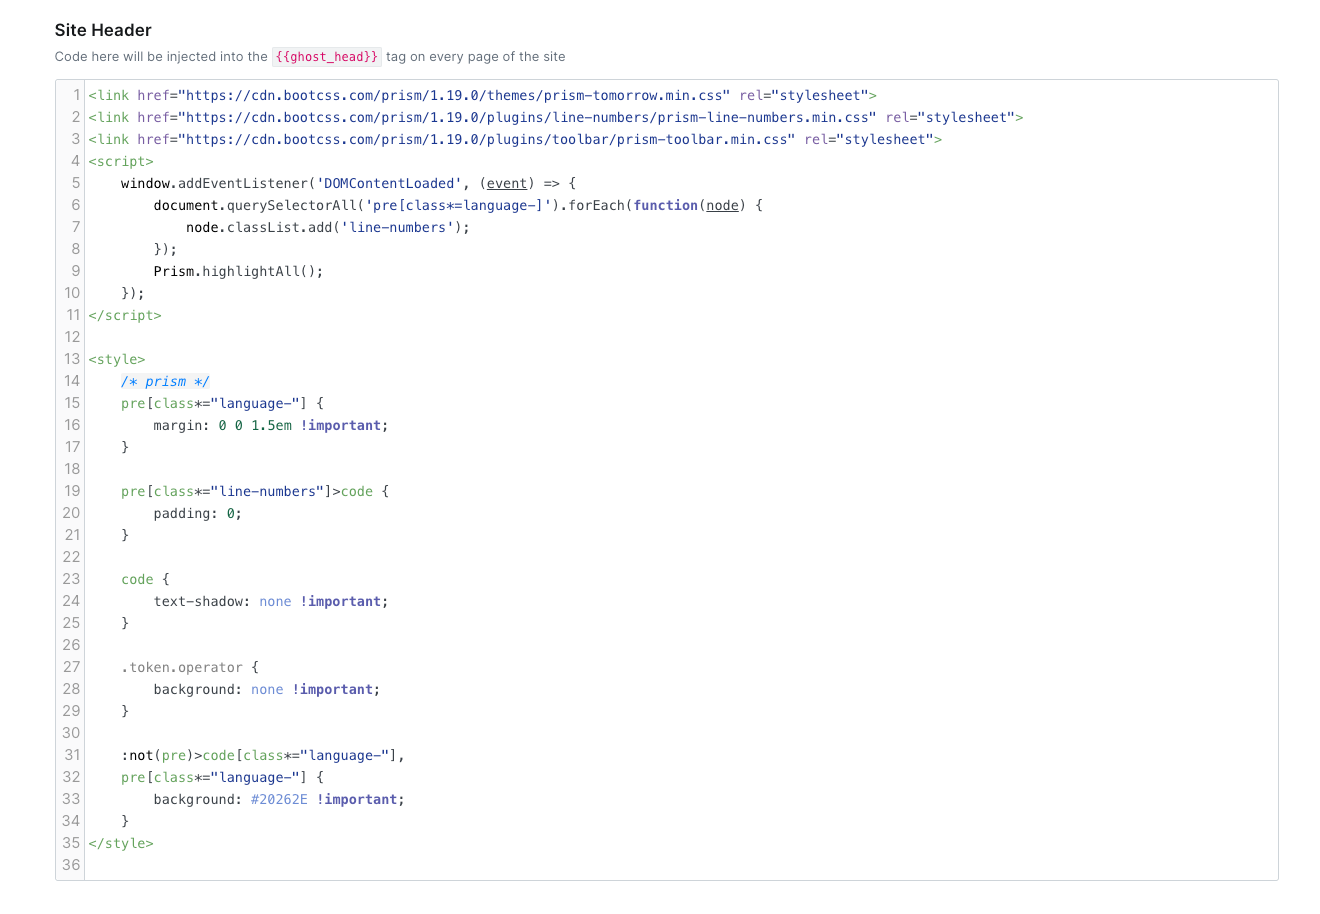
Task: Click the window.addEventListener code line
Action: 348,184
